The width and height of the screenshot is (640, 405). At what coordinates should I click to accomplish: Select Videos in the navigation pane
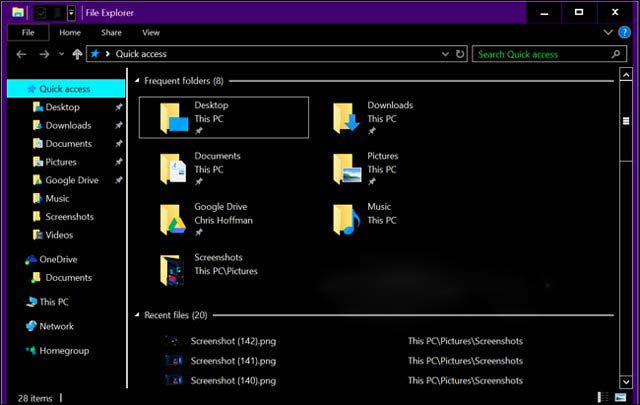coord(59,235)
